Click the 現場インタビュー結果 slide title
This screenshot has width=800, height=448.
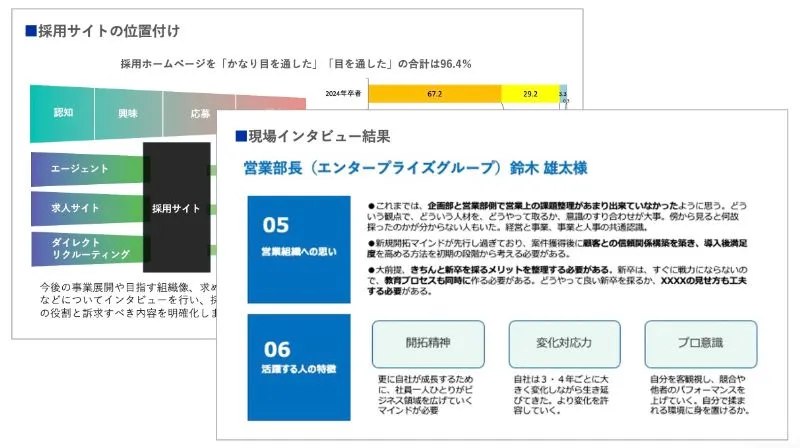coord(319,136)
